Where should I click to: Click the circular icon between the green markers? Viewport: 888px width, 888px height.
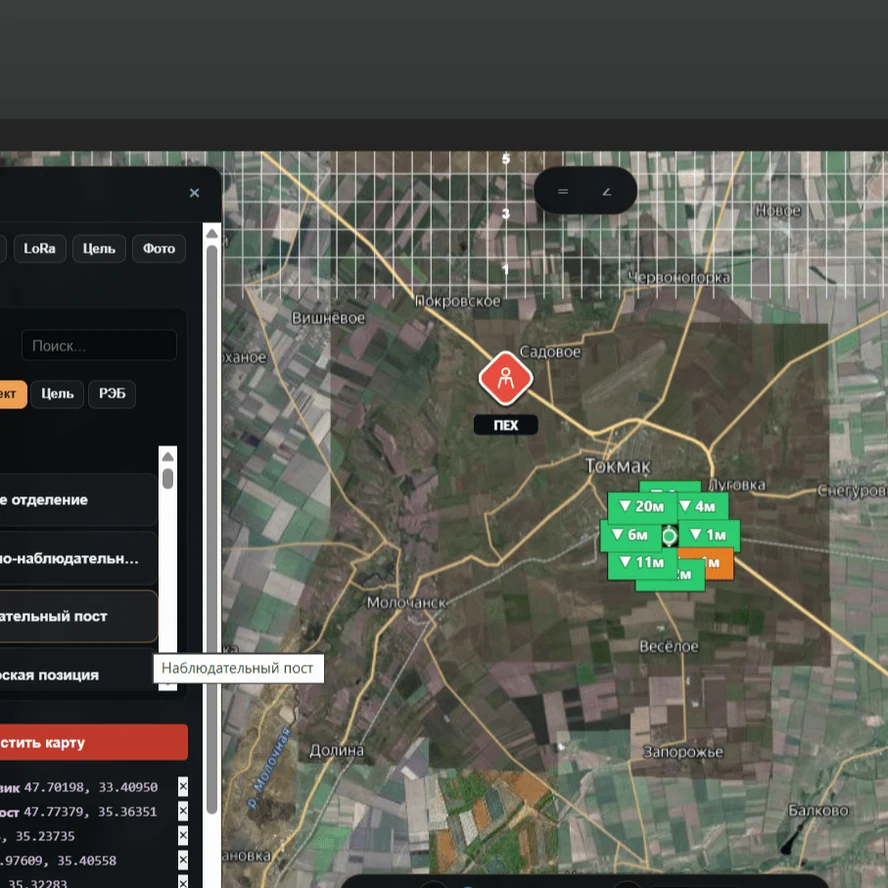coord(669,535)
